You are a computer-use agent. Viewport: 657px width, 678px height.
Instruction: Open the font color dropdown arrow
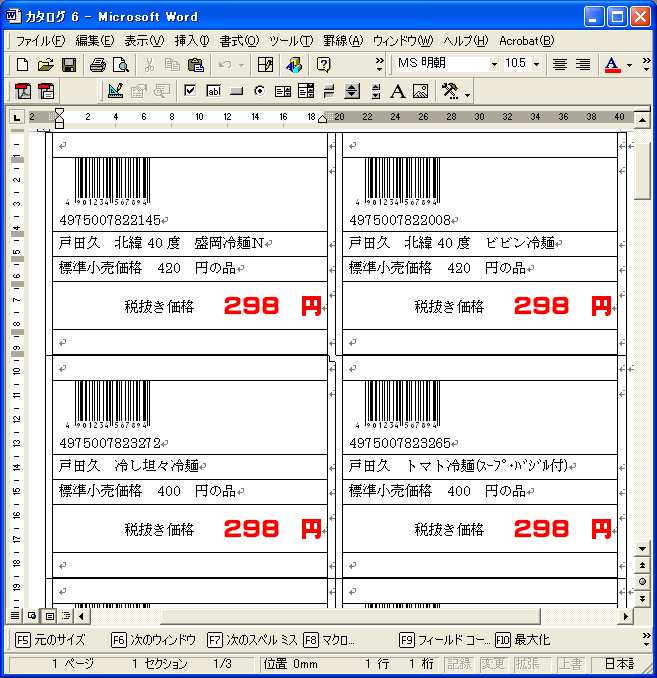[629, 65]
